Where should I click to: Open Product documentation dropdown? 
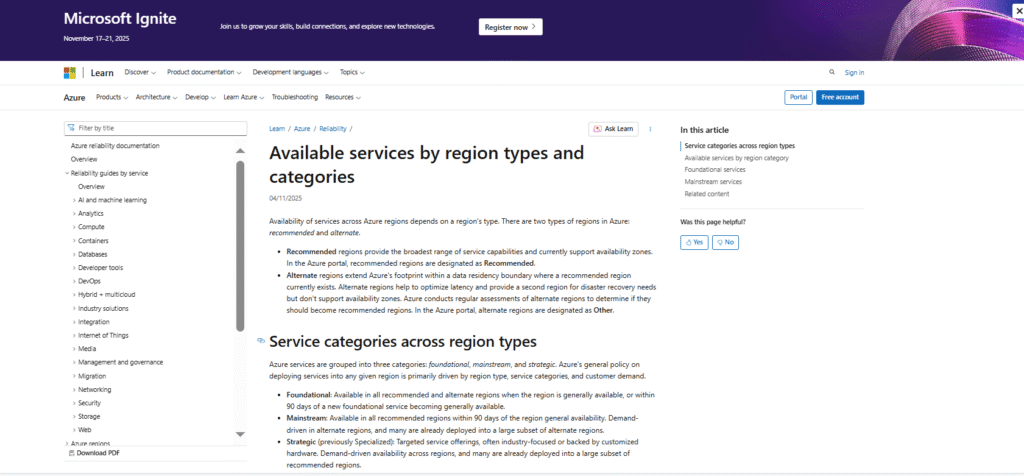[x=204, y=72]
